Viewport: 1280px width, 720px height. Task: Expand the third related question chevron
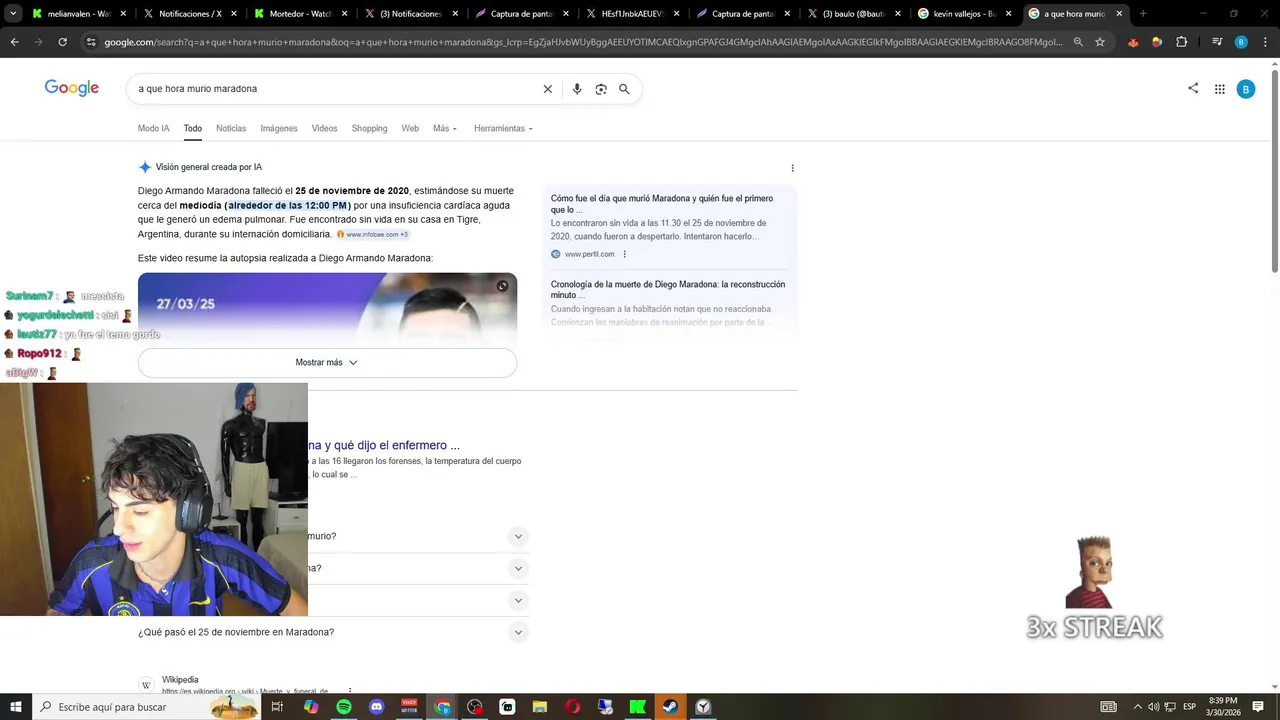pos(518,601)
